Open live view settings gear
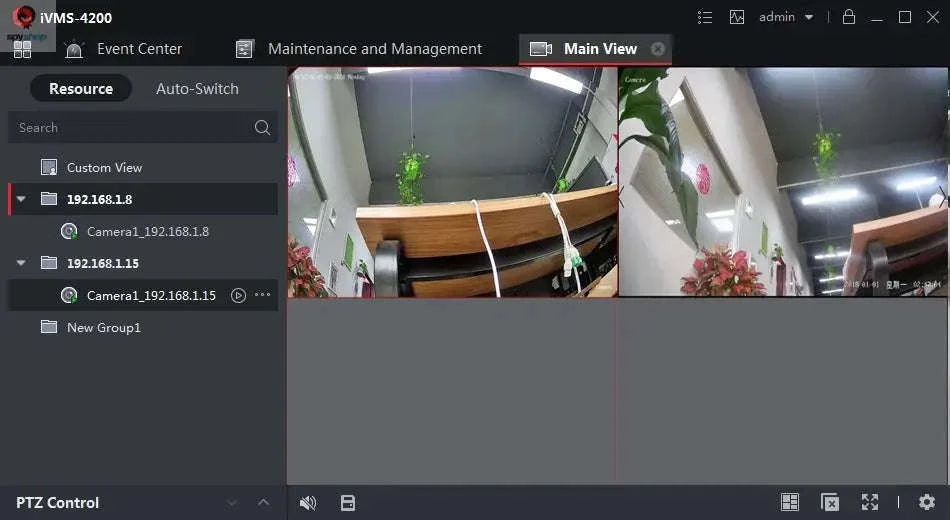The image size is (950, 520). pos(927,502)
